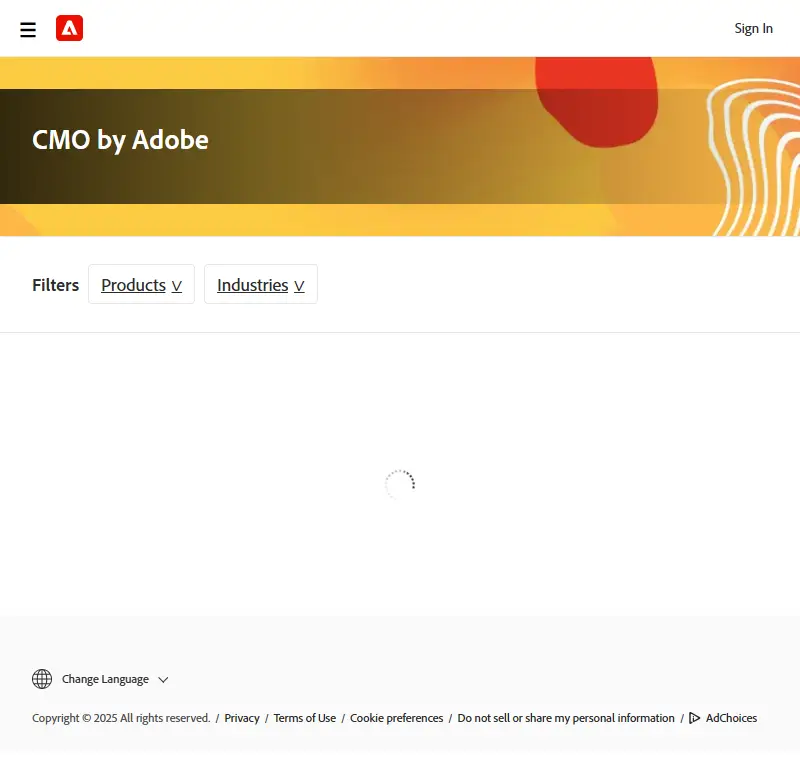Click Sign In
This screenshot has height=778, width=800.
pyautogui.click(x=753, y=29)
